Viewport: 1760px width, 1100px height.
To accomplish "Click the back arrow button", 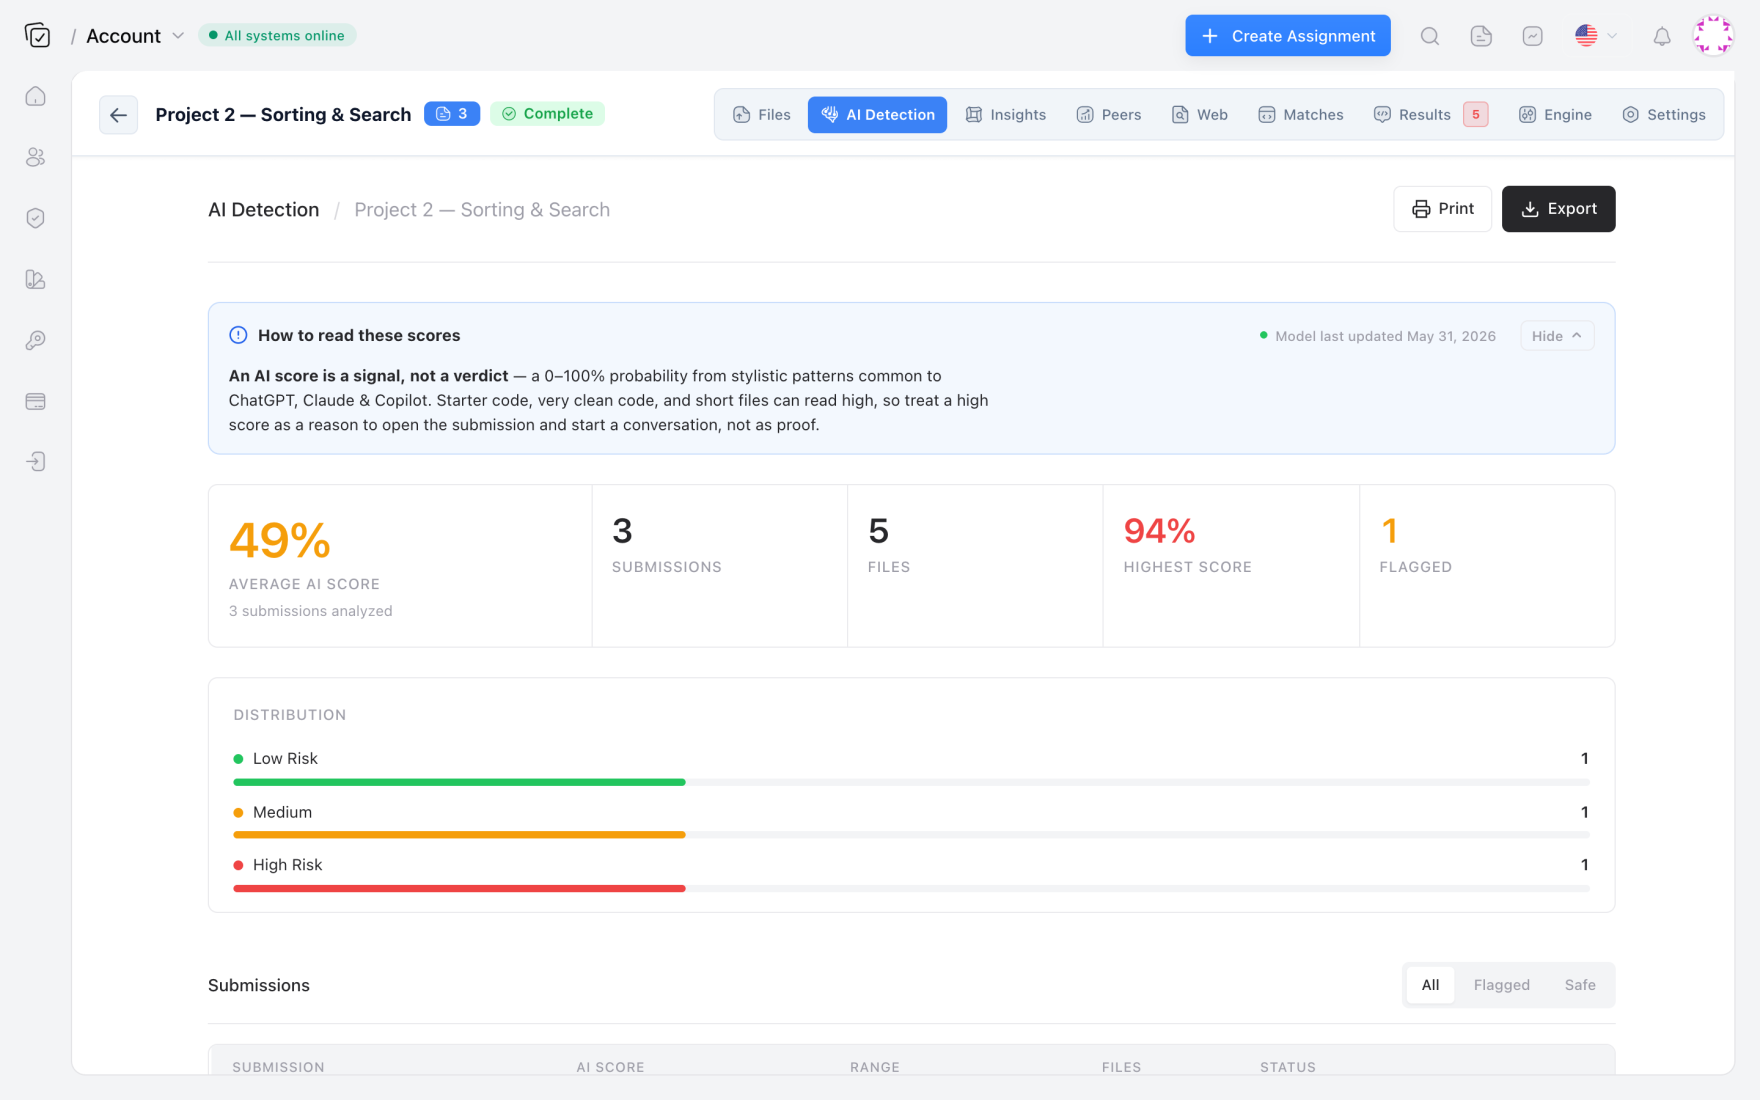I will [118, 115].
